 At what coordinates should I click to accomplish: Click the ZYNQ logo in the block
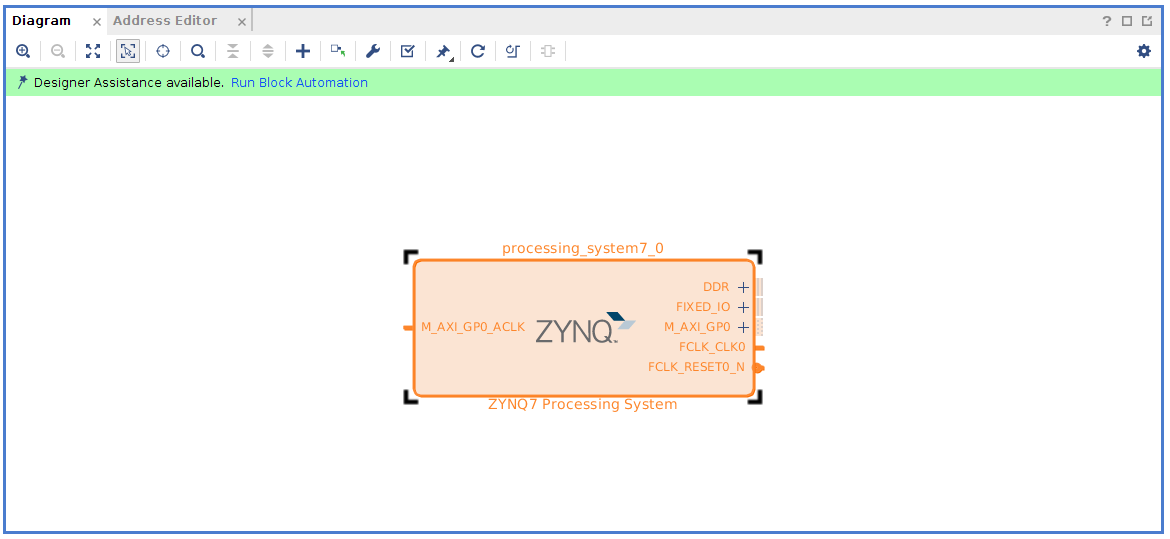tap(586, 328)
